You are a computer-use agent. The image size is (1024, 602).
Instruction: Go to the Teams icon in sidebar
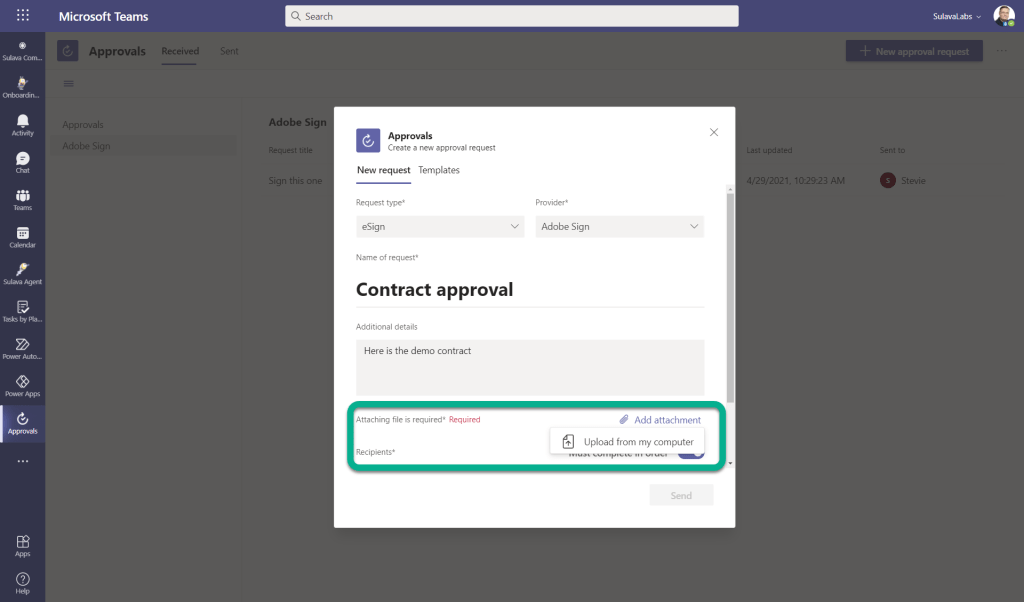22,198
